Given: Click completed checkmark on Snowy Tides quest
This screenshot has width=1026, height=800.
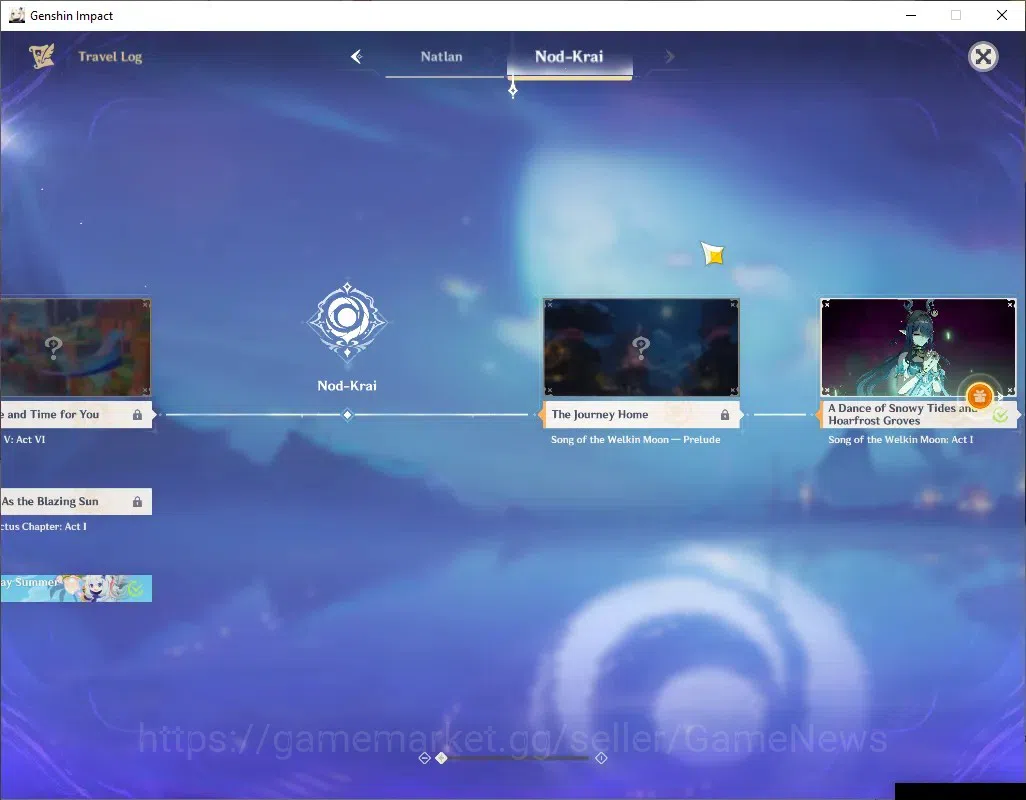Looking at the screenshot, I should click(x=1000, y=415).
